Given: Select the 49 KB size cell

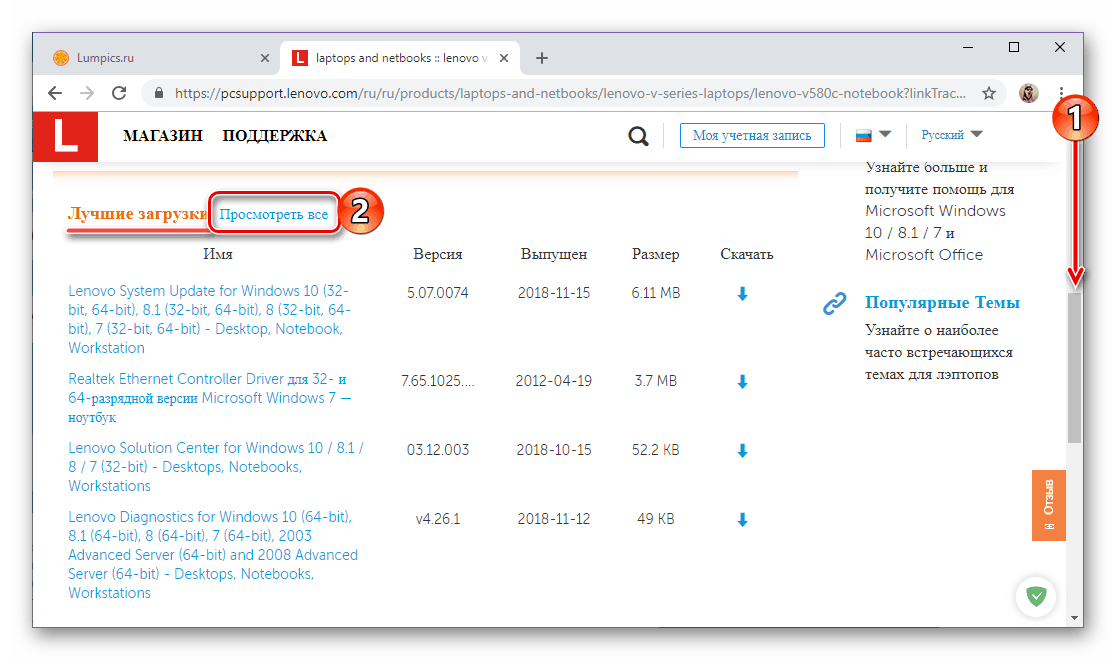Looking at the screenshot, I should pos(656,519).
